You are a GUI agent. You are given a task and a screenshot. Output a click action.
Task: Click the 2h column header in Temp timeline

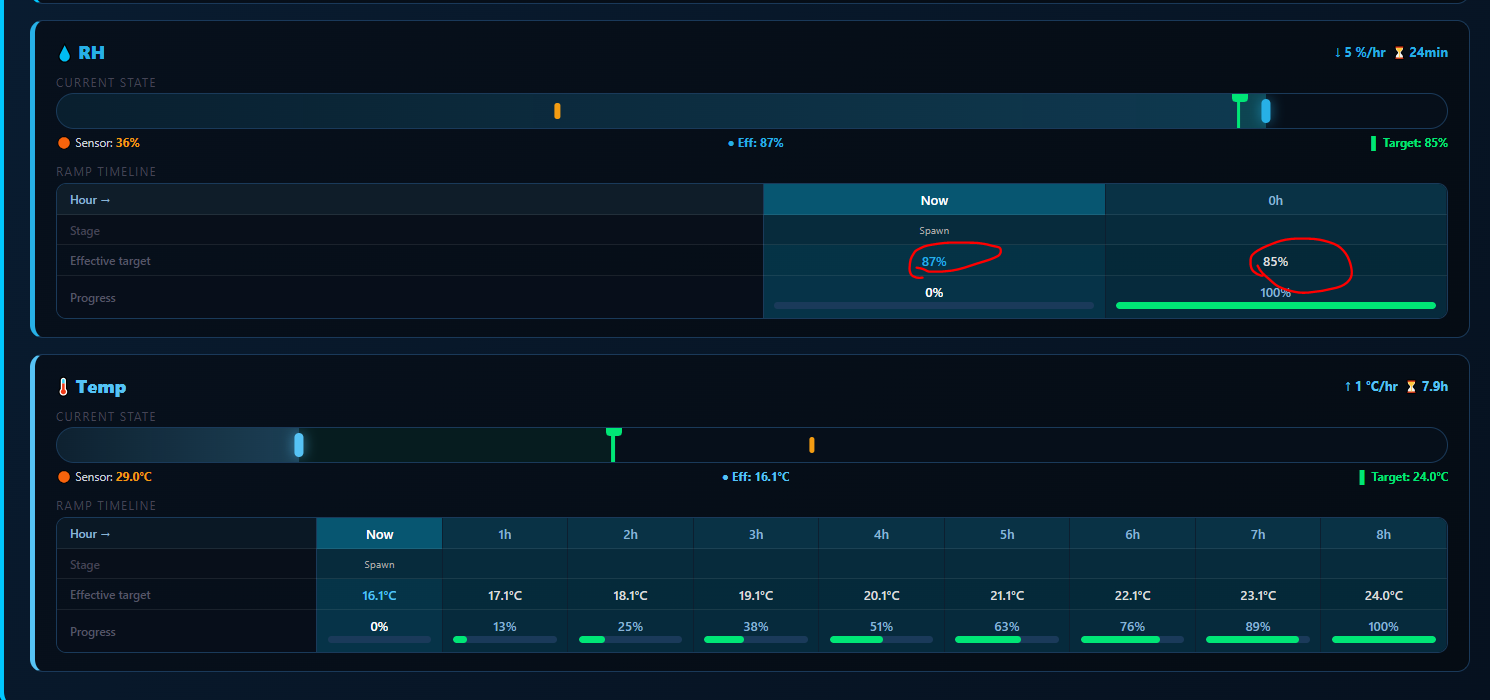tap(630, 534)
